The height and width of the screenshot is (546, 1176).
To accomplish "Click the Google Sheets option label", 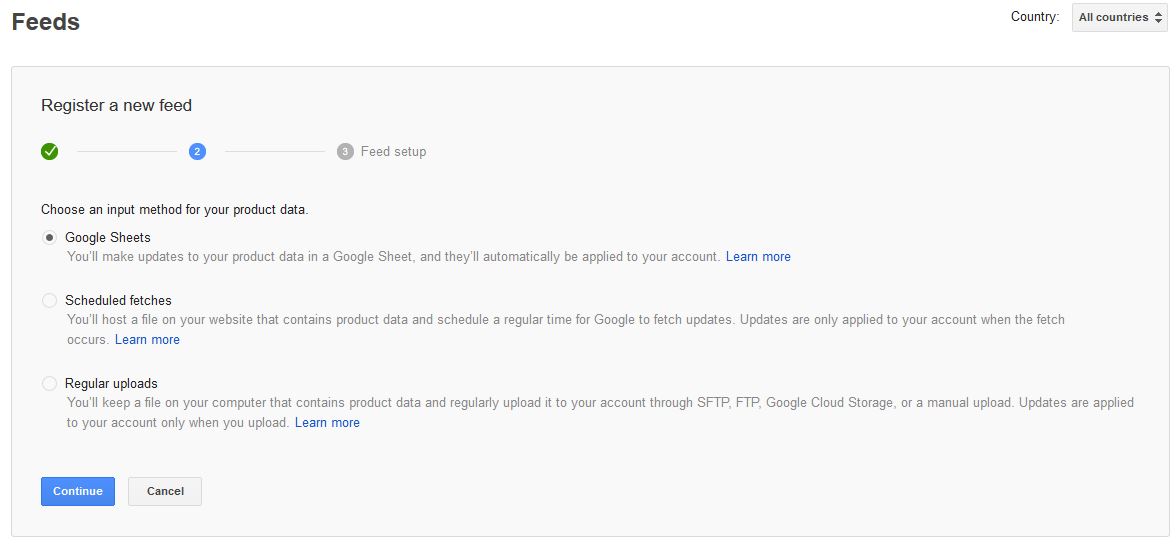I will pos(108,238).
